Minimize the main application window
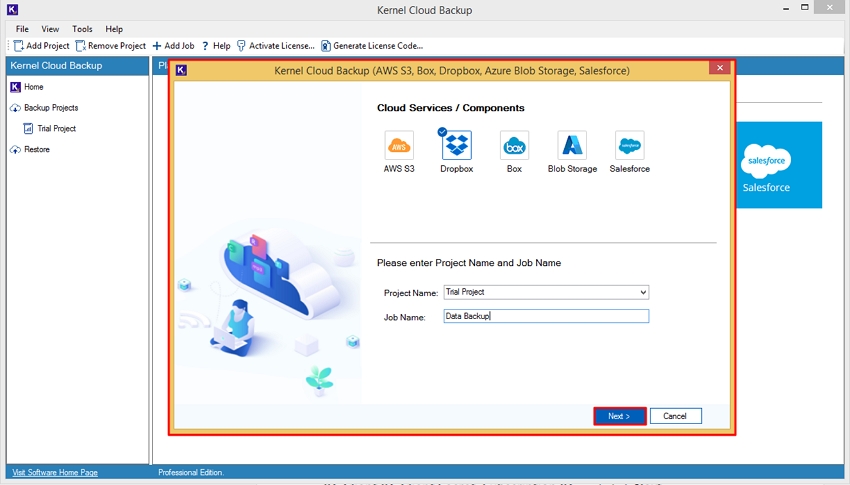850x485 pixels. point(786,8)
